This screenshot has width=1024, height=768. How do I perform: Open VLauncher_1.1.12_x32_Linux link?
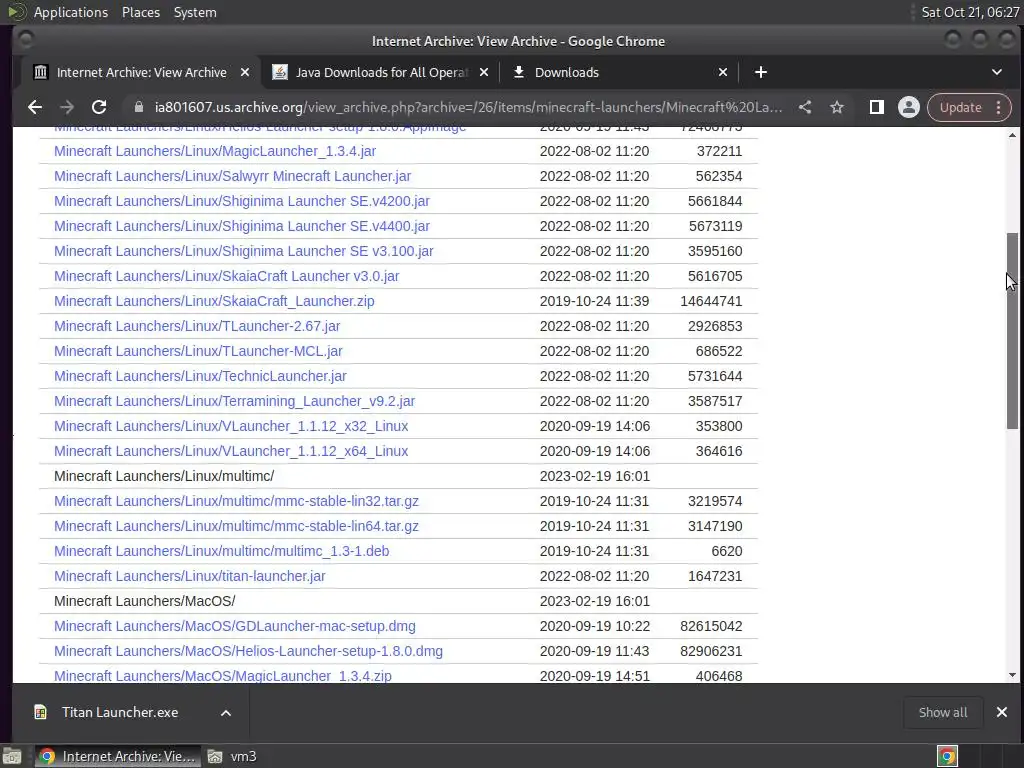pos(231,426)
